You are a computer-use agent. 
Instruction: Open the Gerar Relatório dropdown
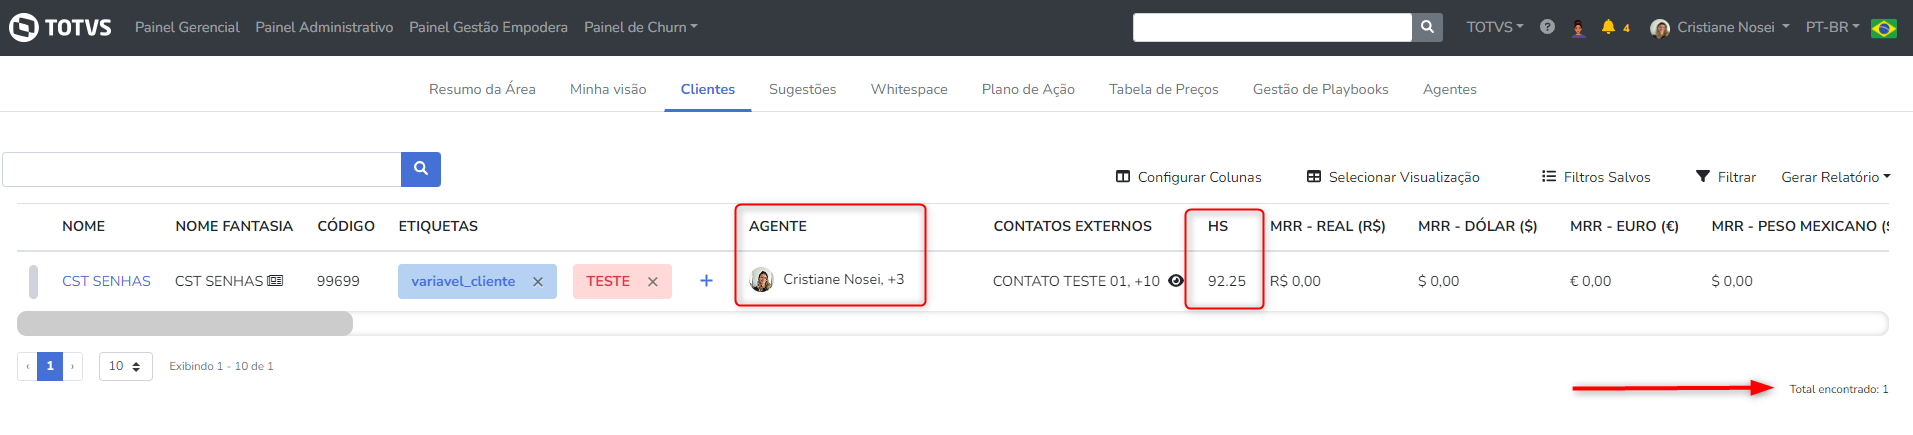click(1835, 177)
